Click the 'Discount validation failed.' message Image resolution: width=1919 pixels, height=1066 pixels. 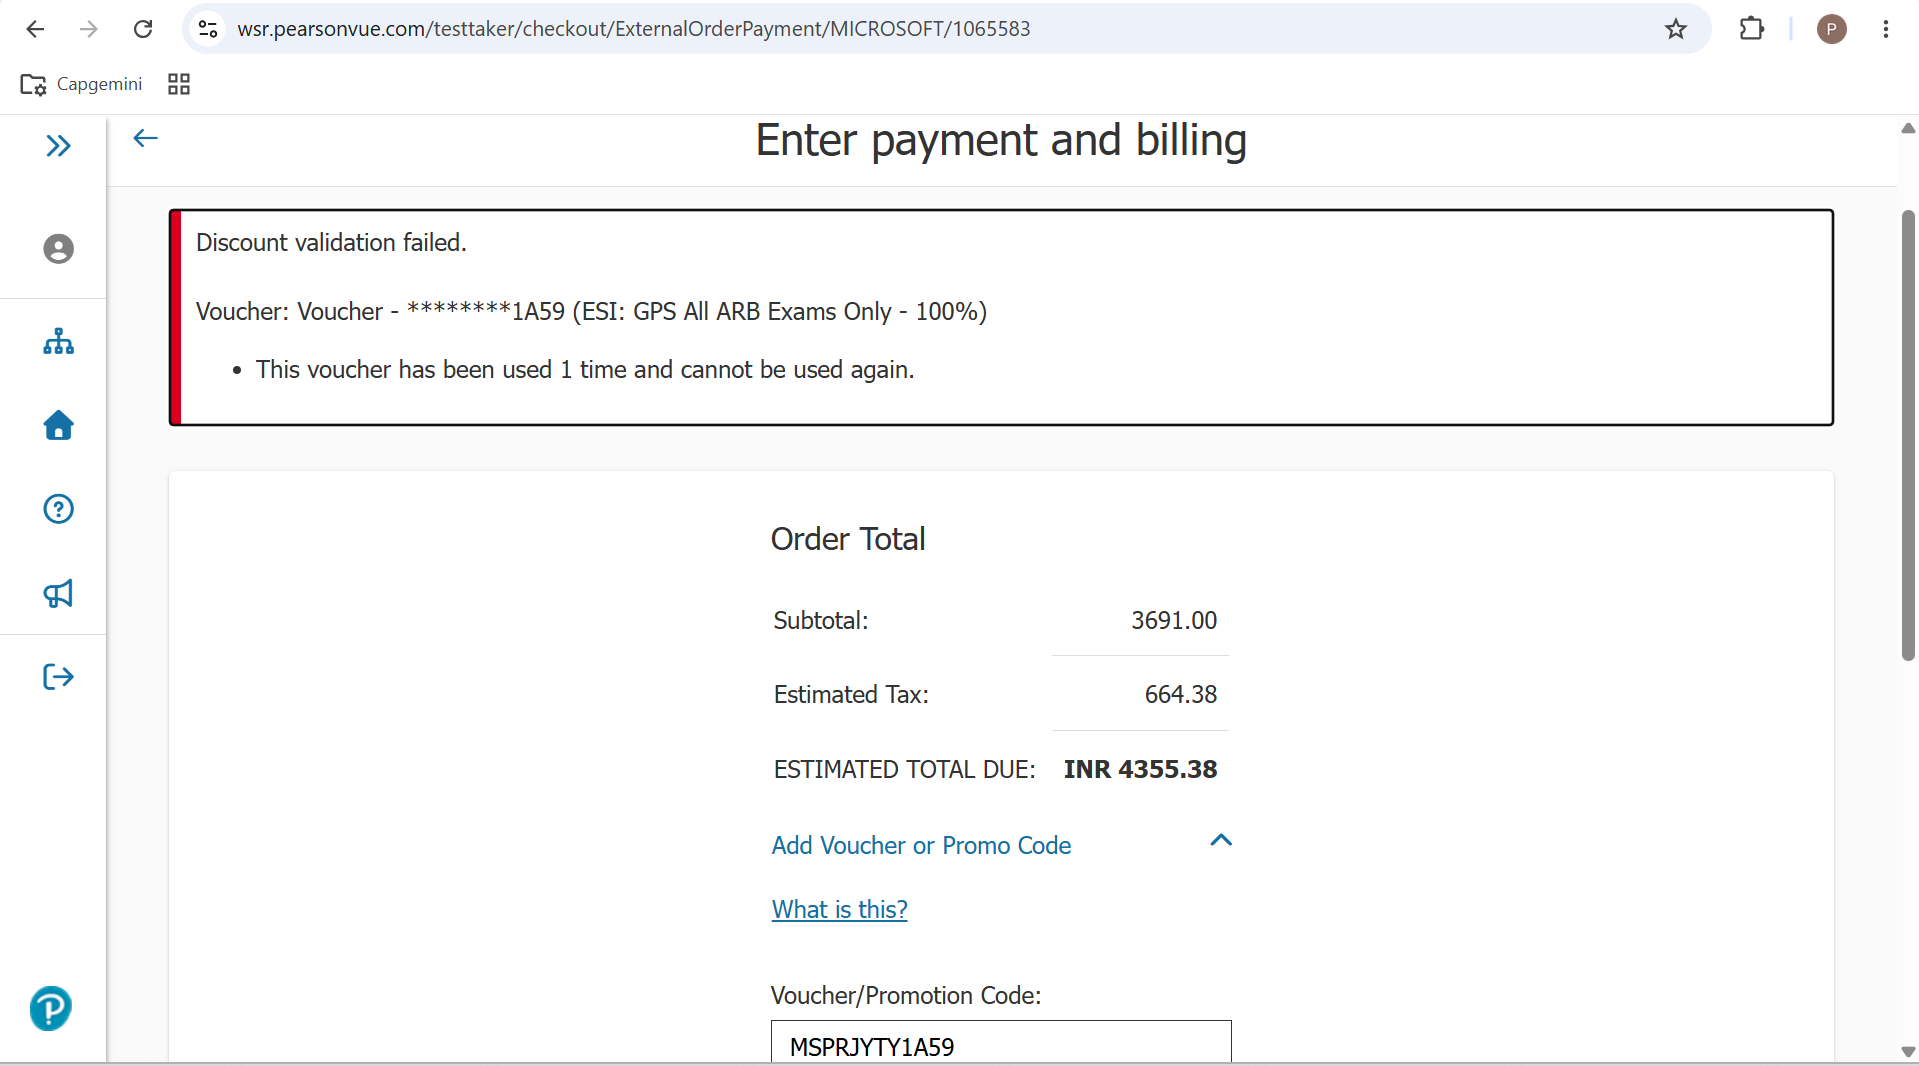click(x=331, y=243)
